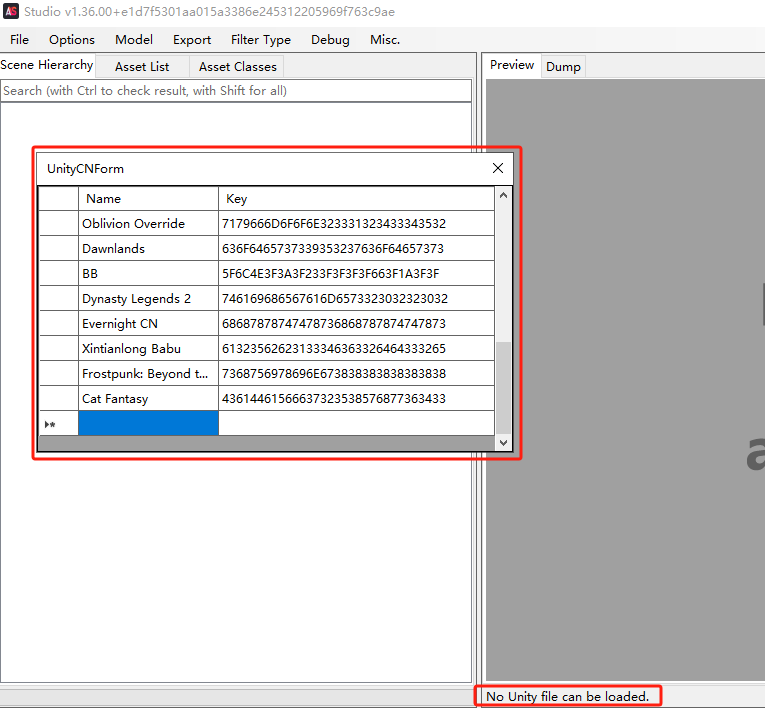Click the Key column header
The height and width of the screenshot is (708, 765).
pyautogui.click(x=356, y=199)
